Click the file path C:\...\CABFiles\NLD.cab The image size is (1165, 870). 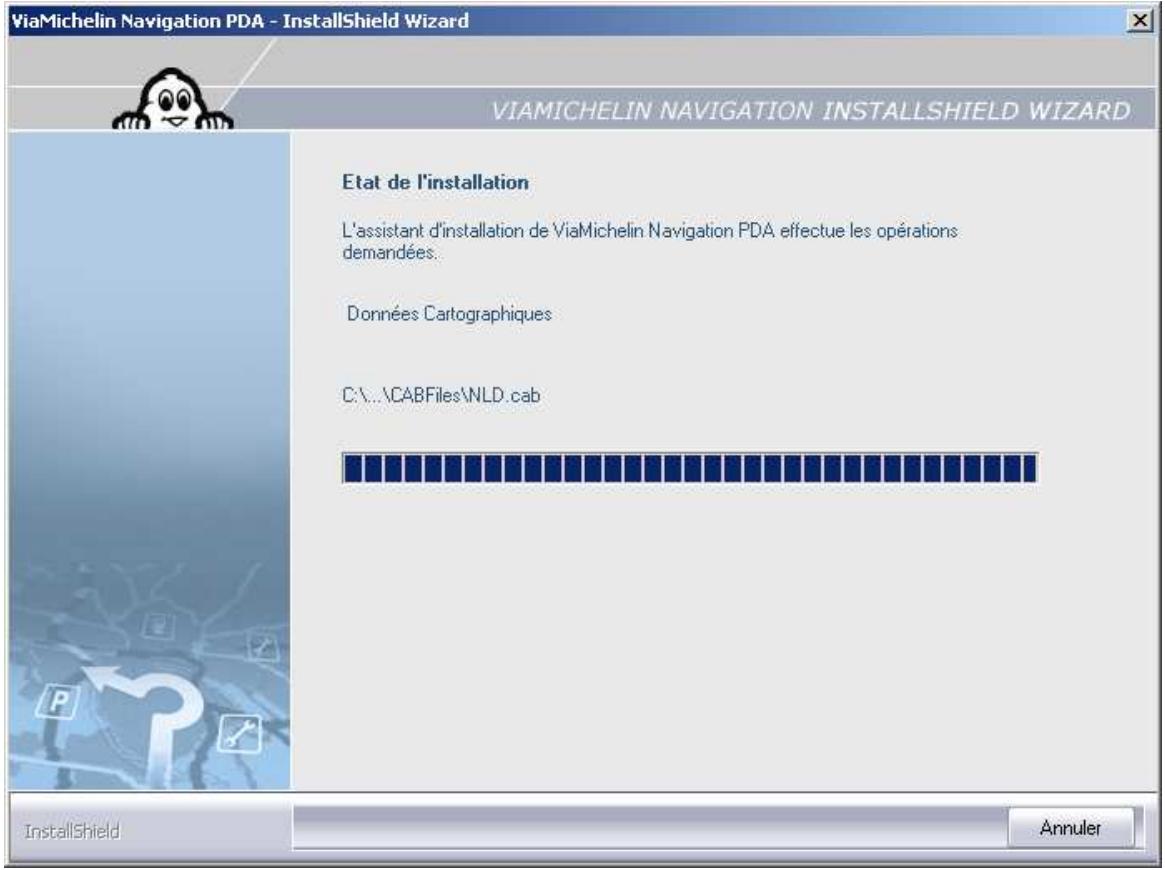click(x=441, y=395)
